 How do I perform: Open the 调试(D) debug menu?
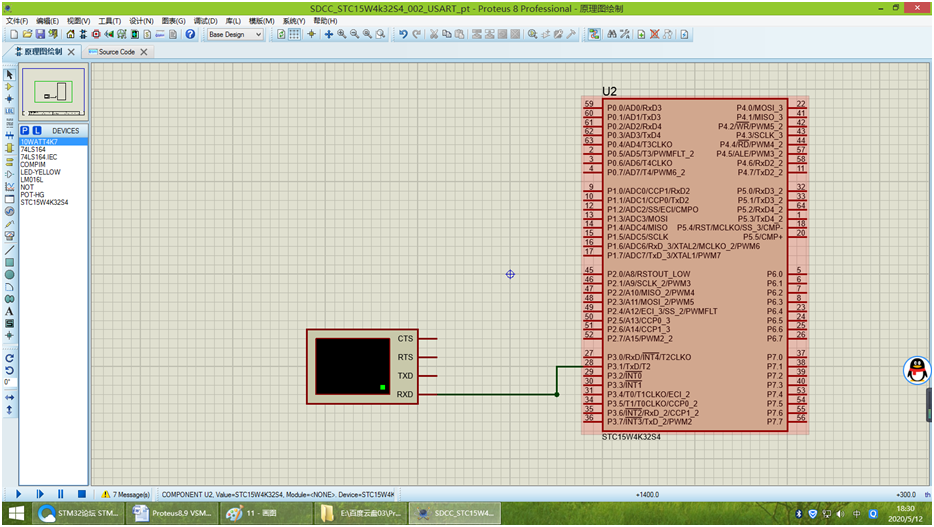point(205,20)
